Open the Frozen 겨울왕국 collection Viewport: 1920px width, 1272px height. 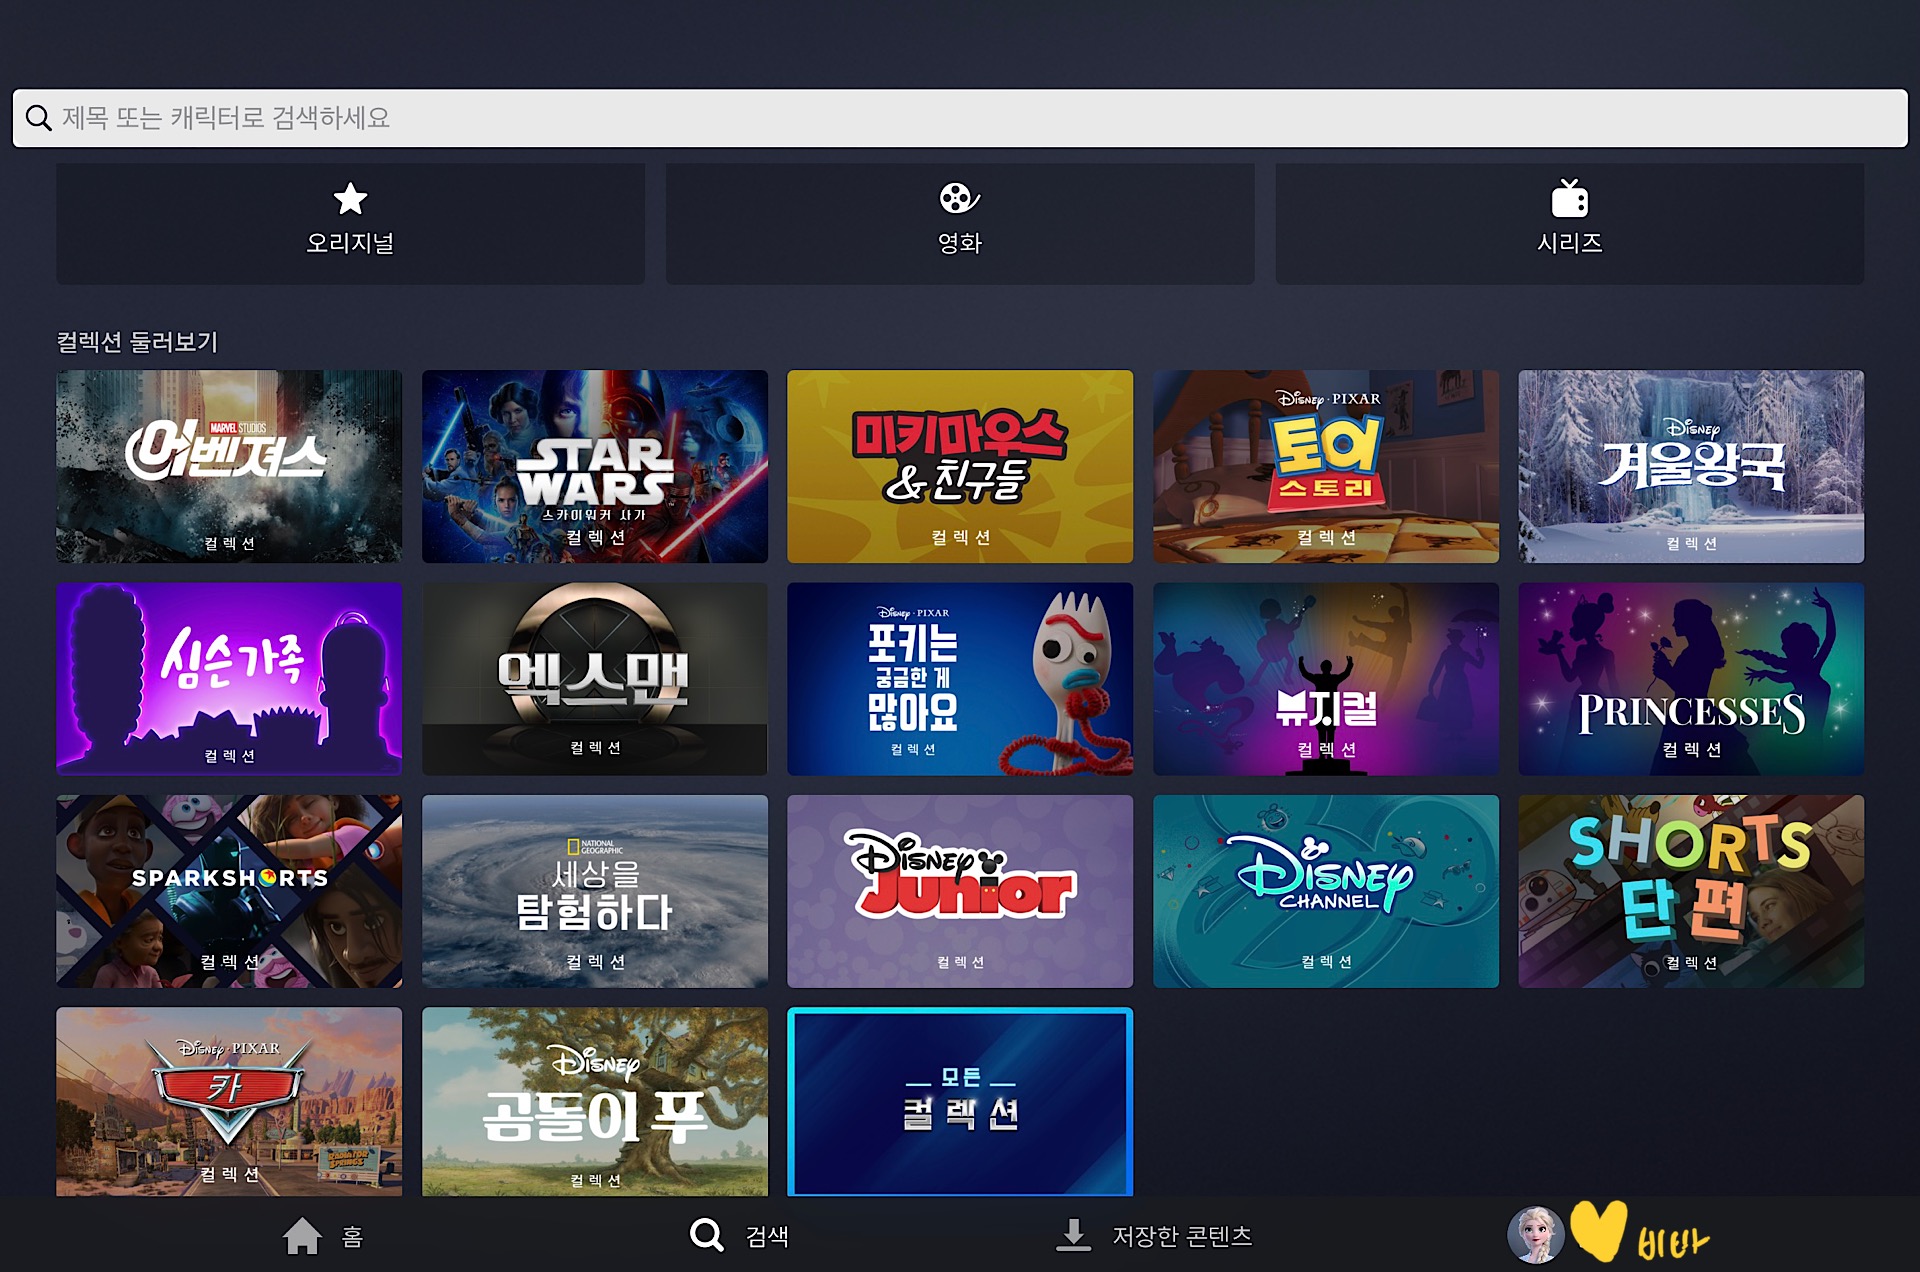click(x=1690, y=466)
